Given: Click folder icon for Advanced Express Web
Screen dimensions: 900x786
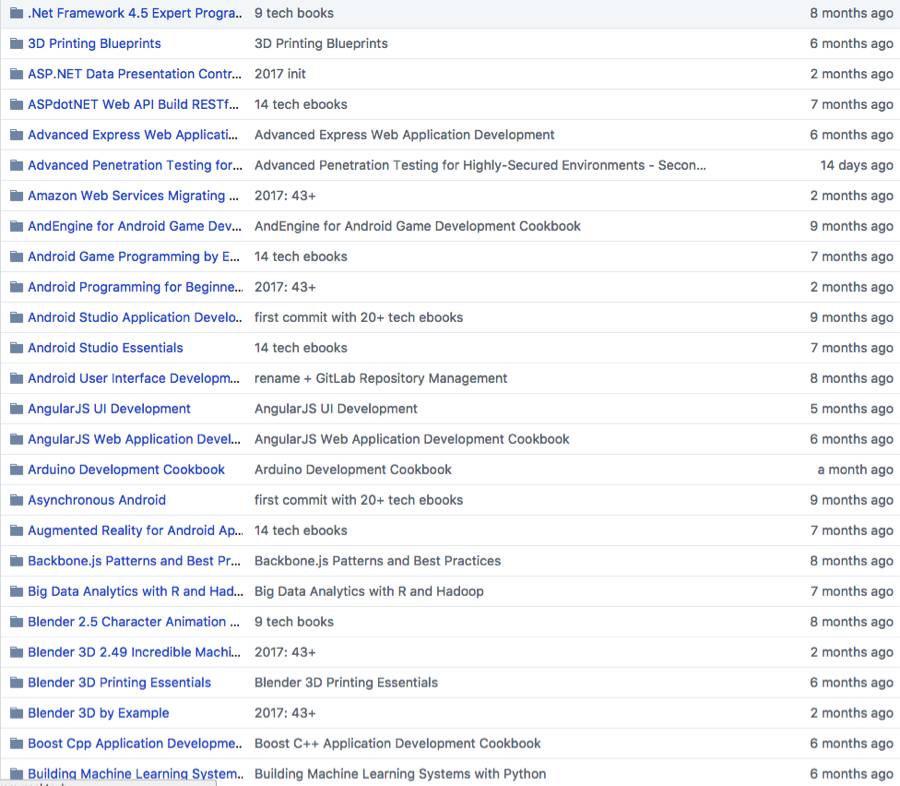Looking at the screenshot, I should point(17,135).
